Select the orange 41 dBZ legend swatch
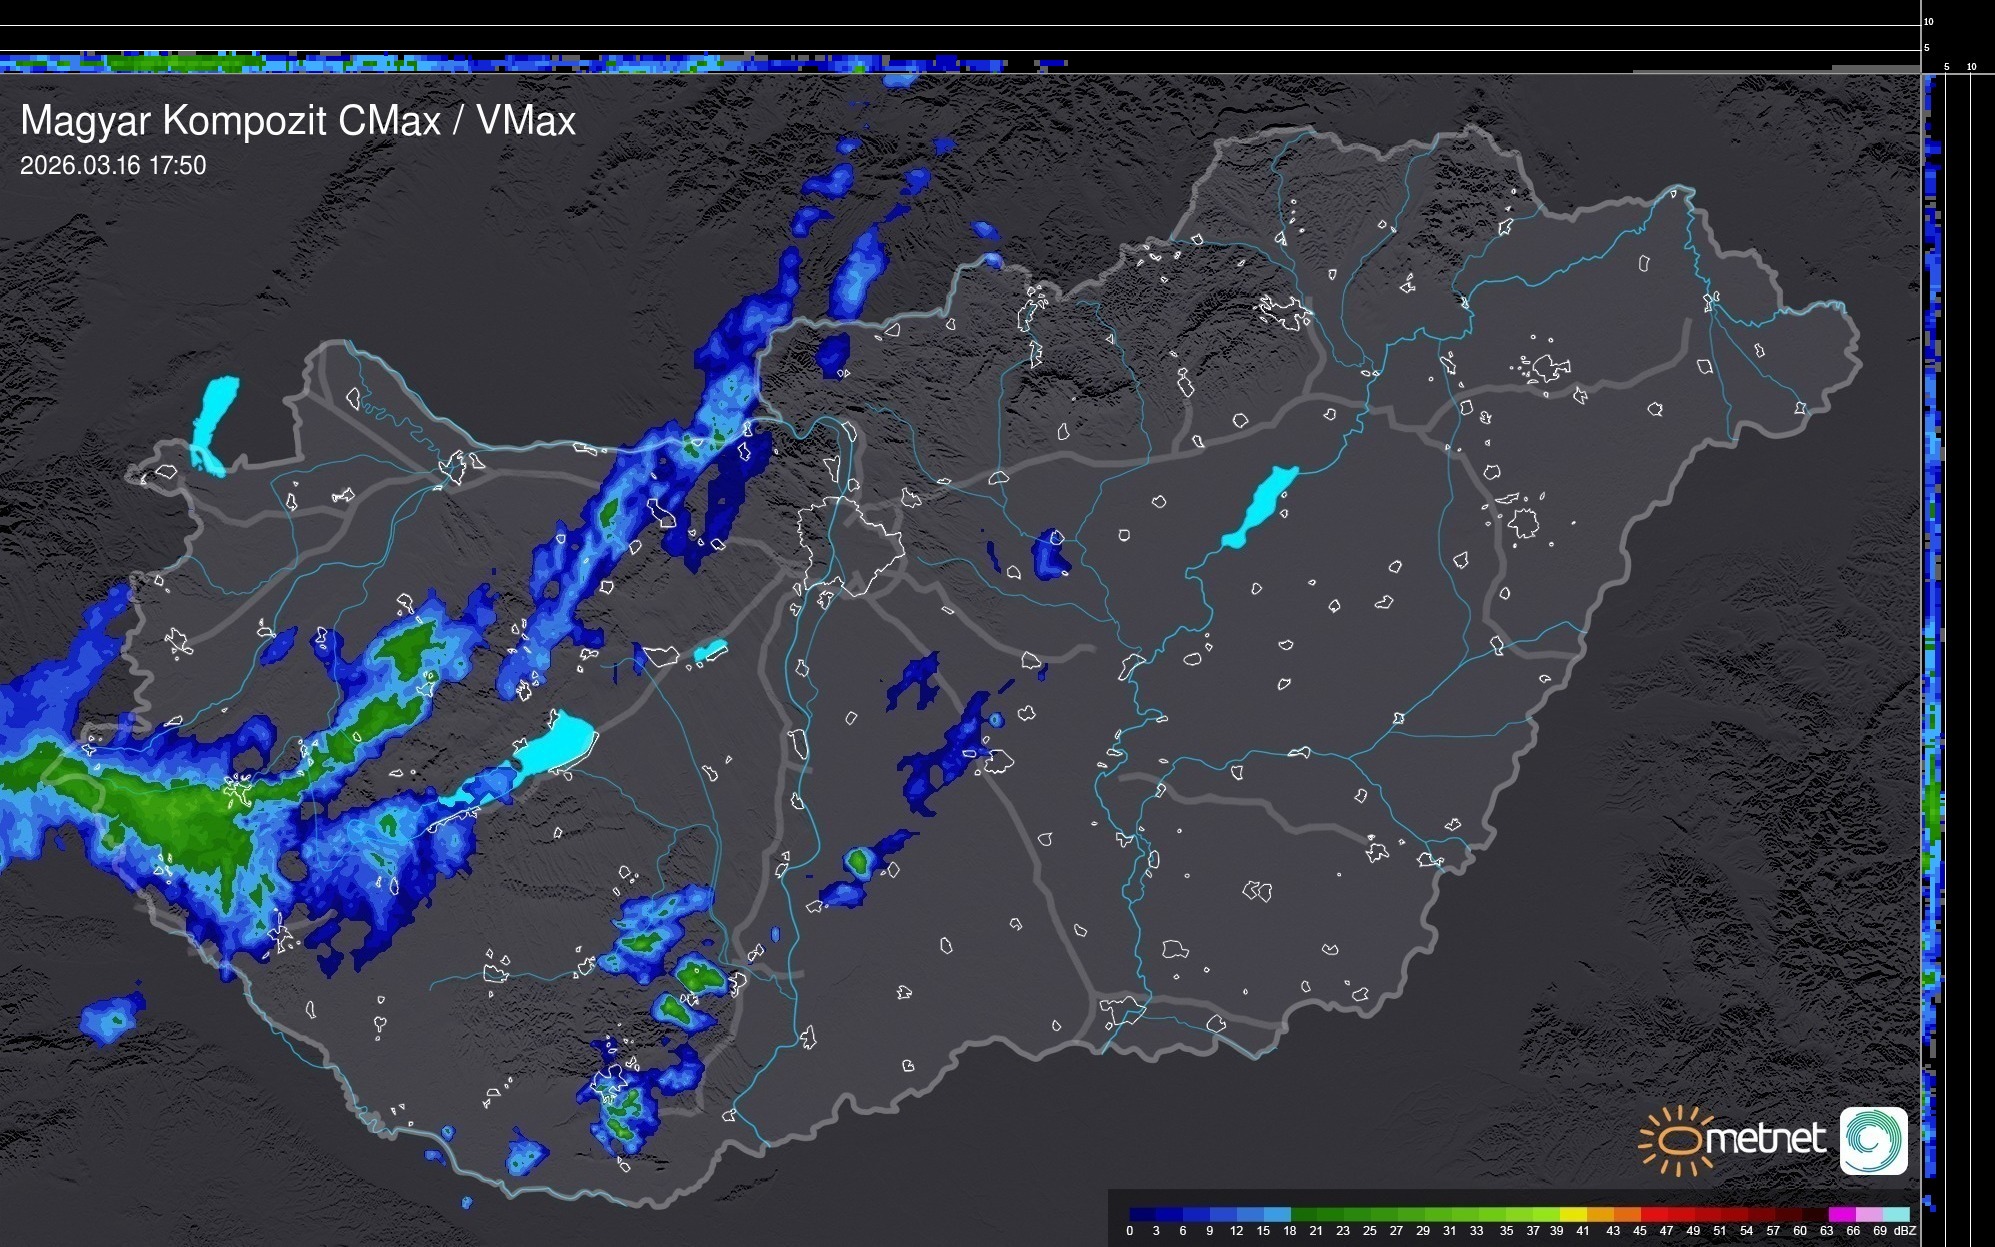This screenshot has width=1995, height=1247. (x=1600, y=1214)
